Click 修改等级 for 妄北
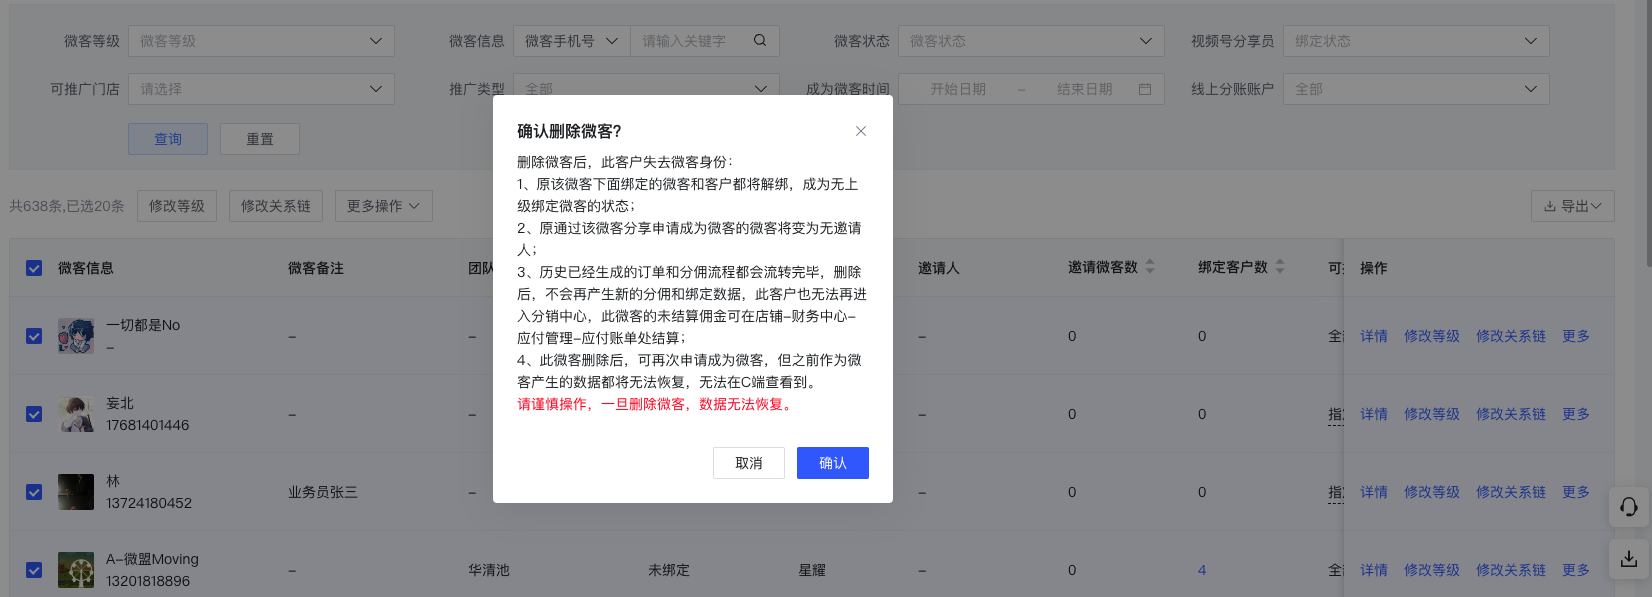Image resolution: width=1652 pixels, height=597 pixels. pos(1432,414)
